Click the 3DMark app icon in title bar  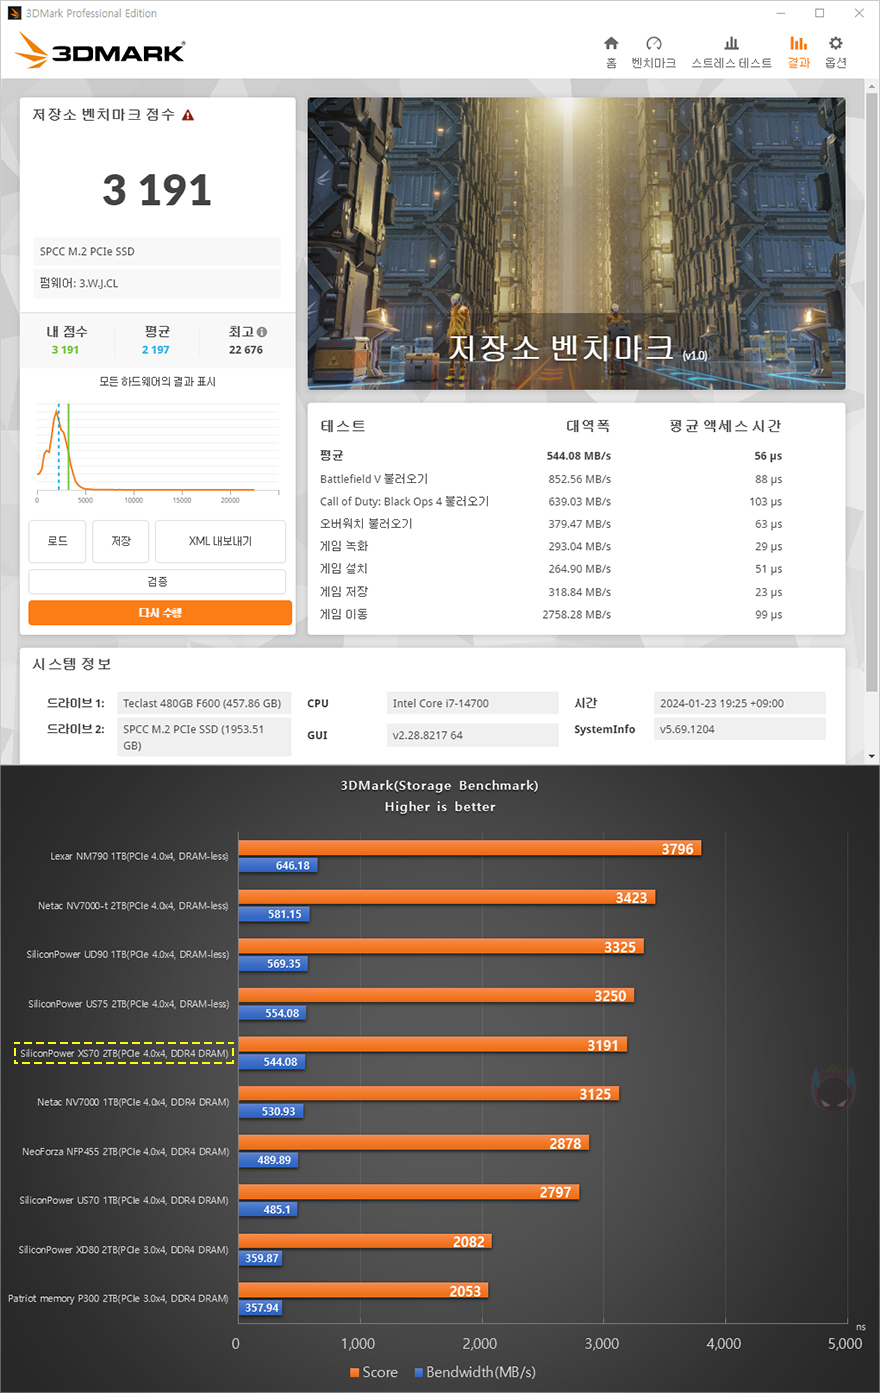(x=14, y=13)
